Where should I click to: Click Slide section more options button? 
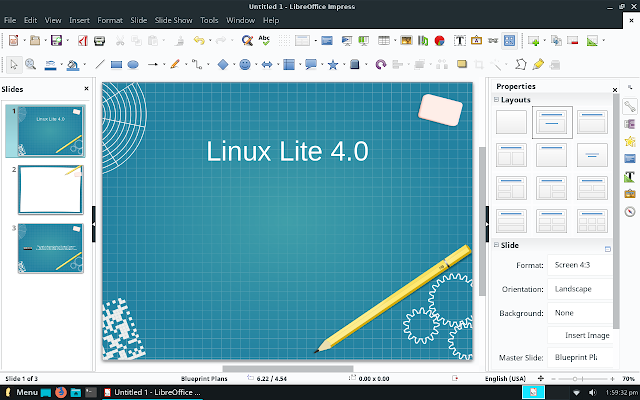pyautogui.click(x=608, y=249)
